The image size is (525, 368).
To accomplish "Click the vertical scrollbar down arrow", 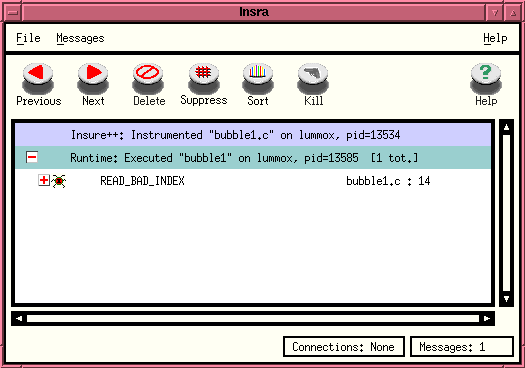I will point(506,299).
